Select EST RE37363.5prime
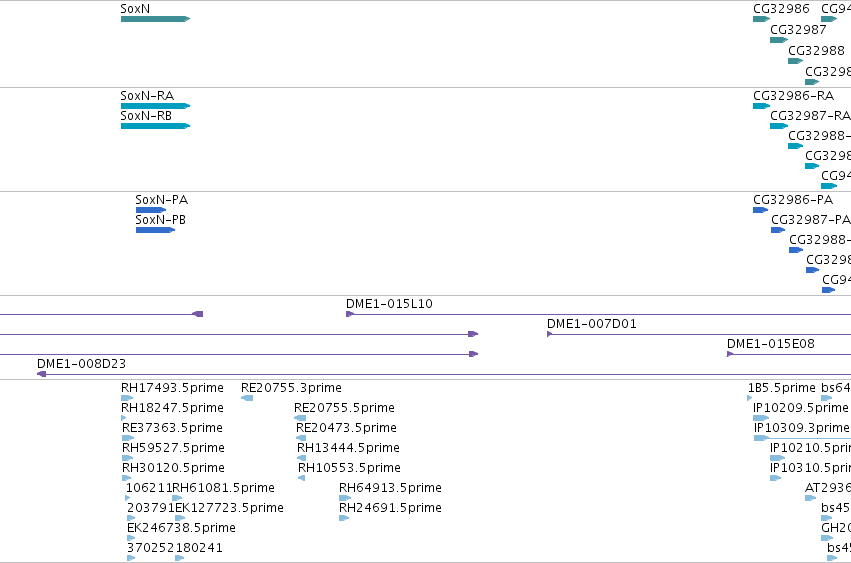 click(128, 438)
